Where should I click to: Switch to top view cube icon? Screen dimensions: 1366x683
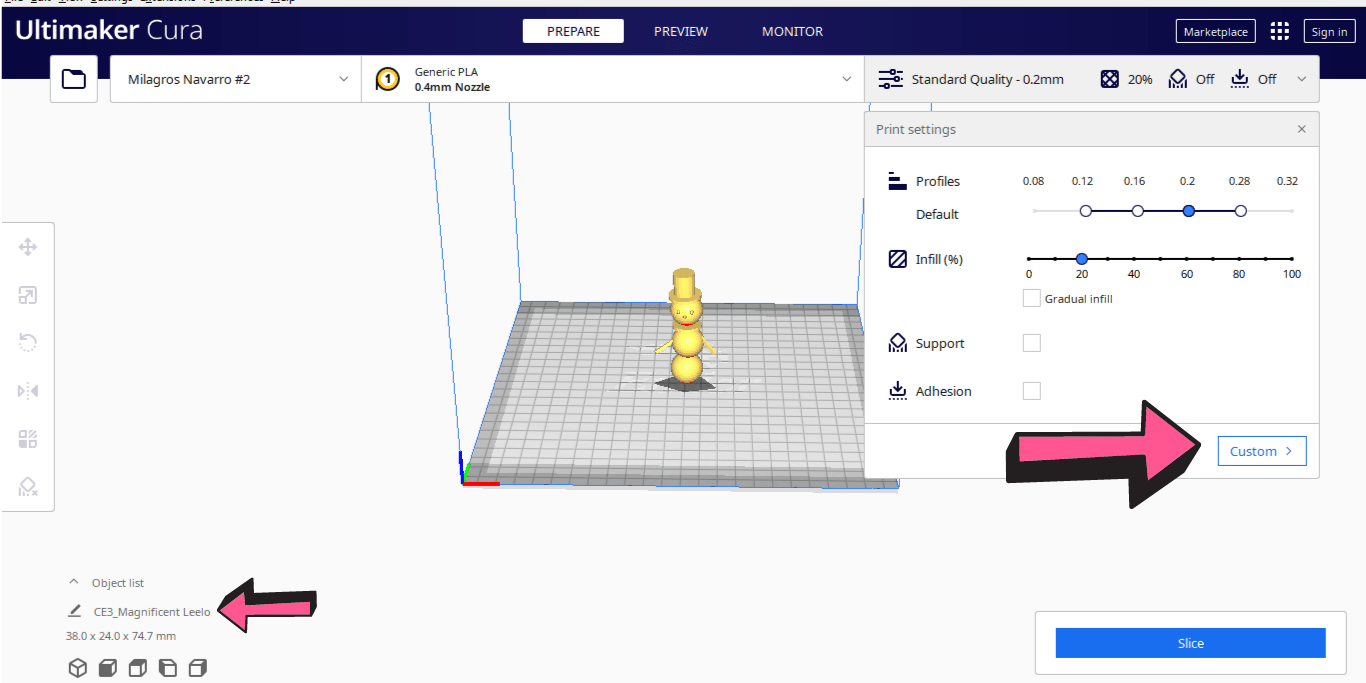tap(138, 668)
